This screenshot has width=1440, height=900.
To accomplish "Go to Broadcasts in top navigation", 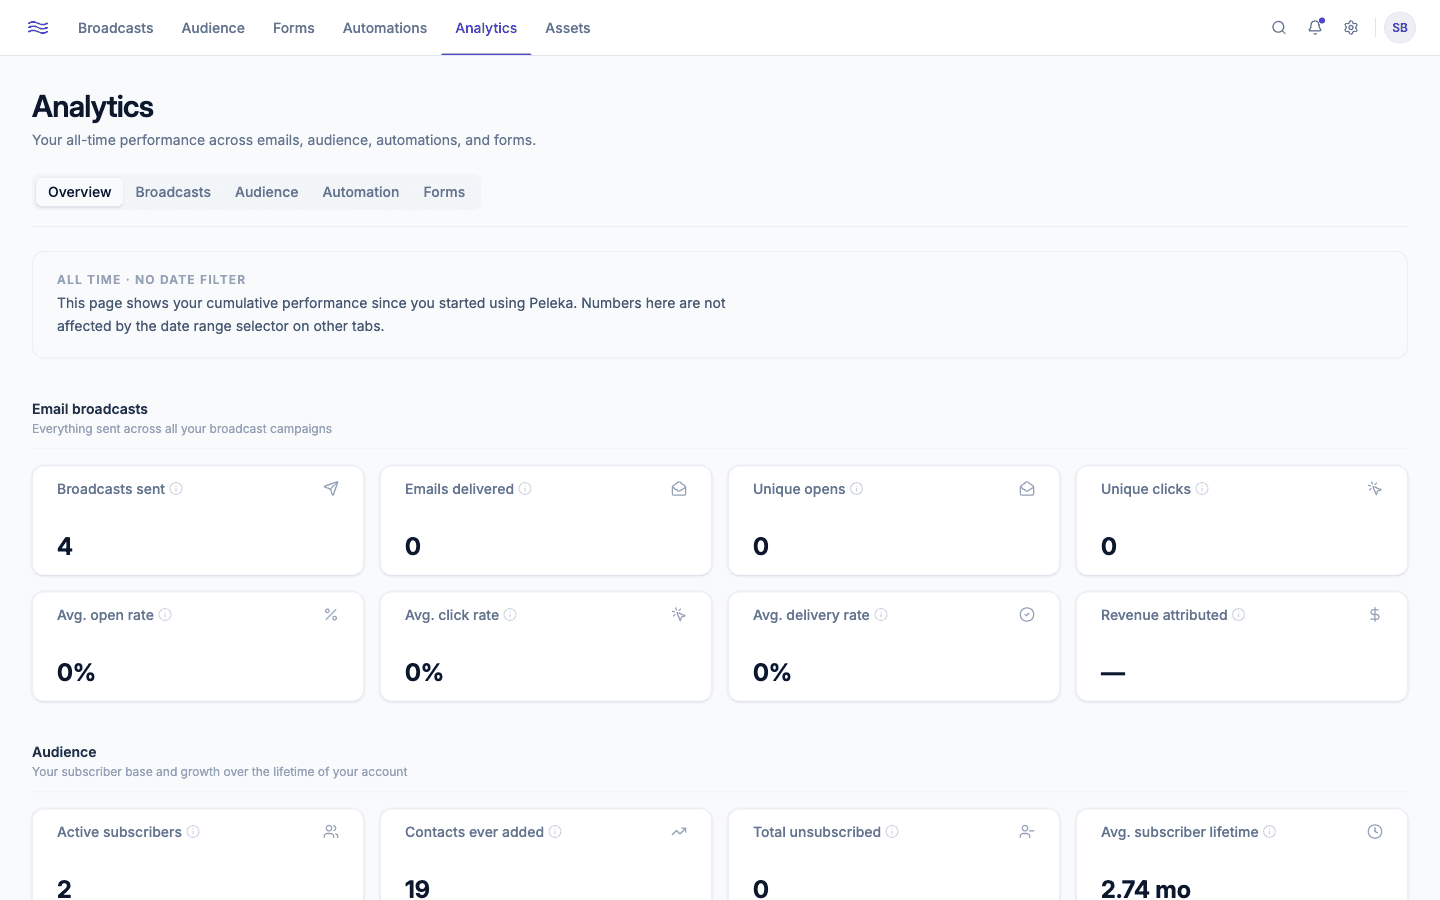I will [116, 28].
